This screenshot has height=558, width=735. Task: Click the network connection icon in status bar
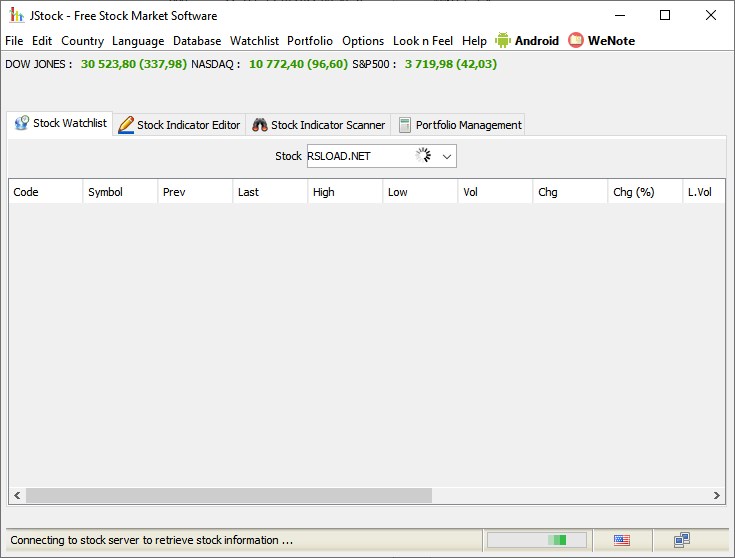tap(682, 540)
